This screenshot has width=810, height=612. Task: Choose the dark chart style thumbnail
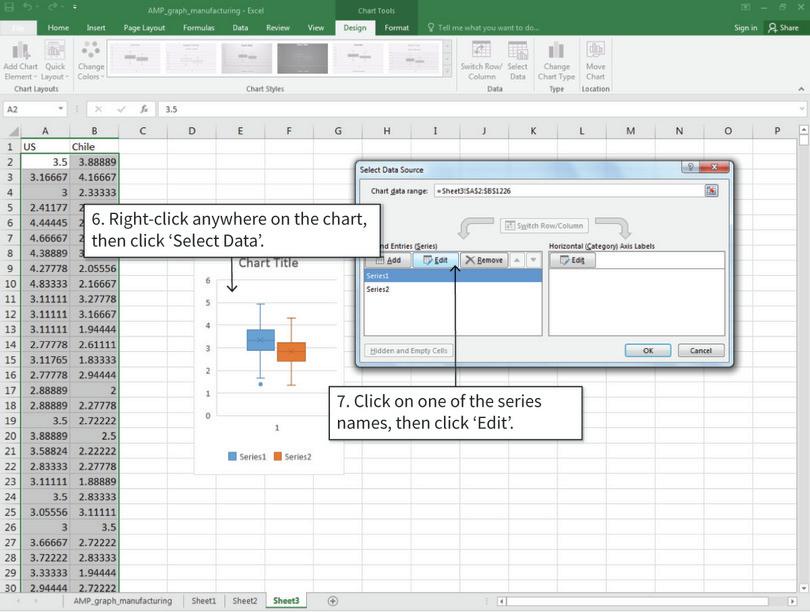click(302, 58)
